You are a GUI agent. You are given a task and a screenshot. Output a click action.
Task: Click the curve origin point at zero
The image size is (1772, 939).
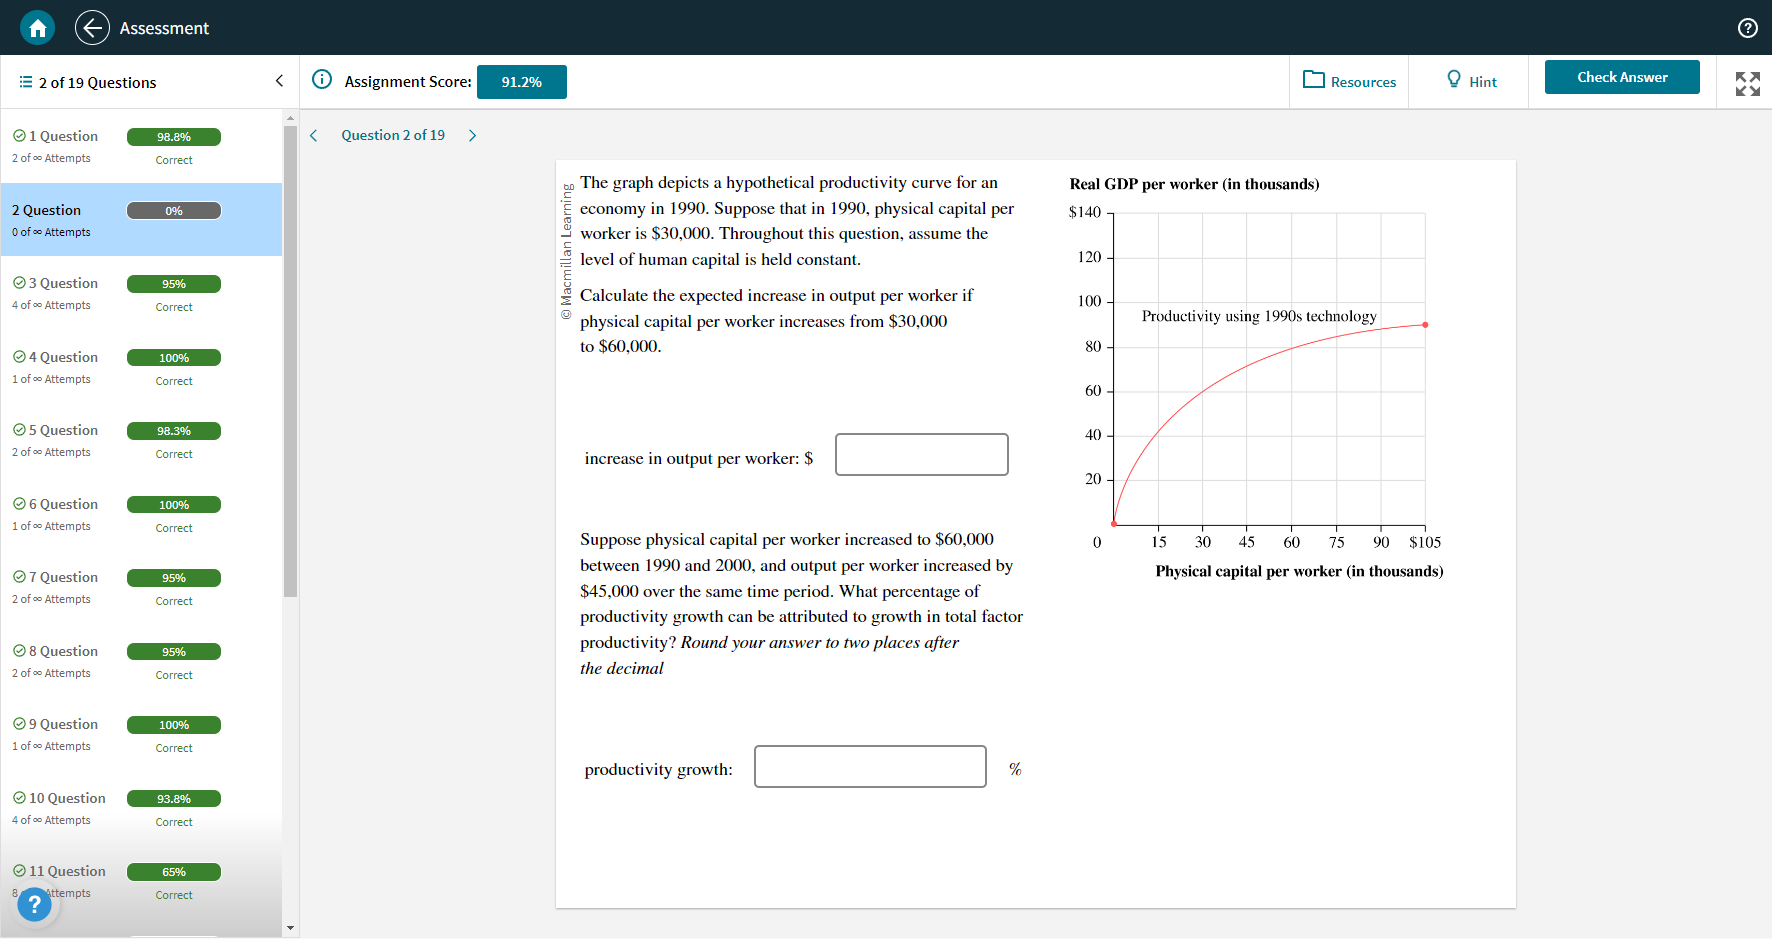(1114, 523)
